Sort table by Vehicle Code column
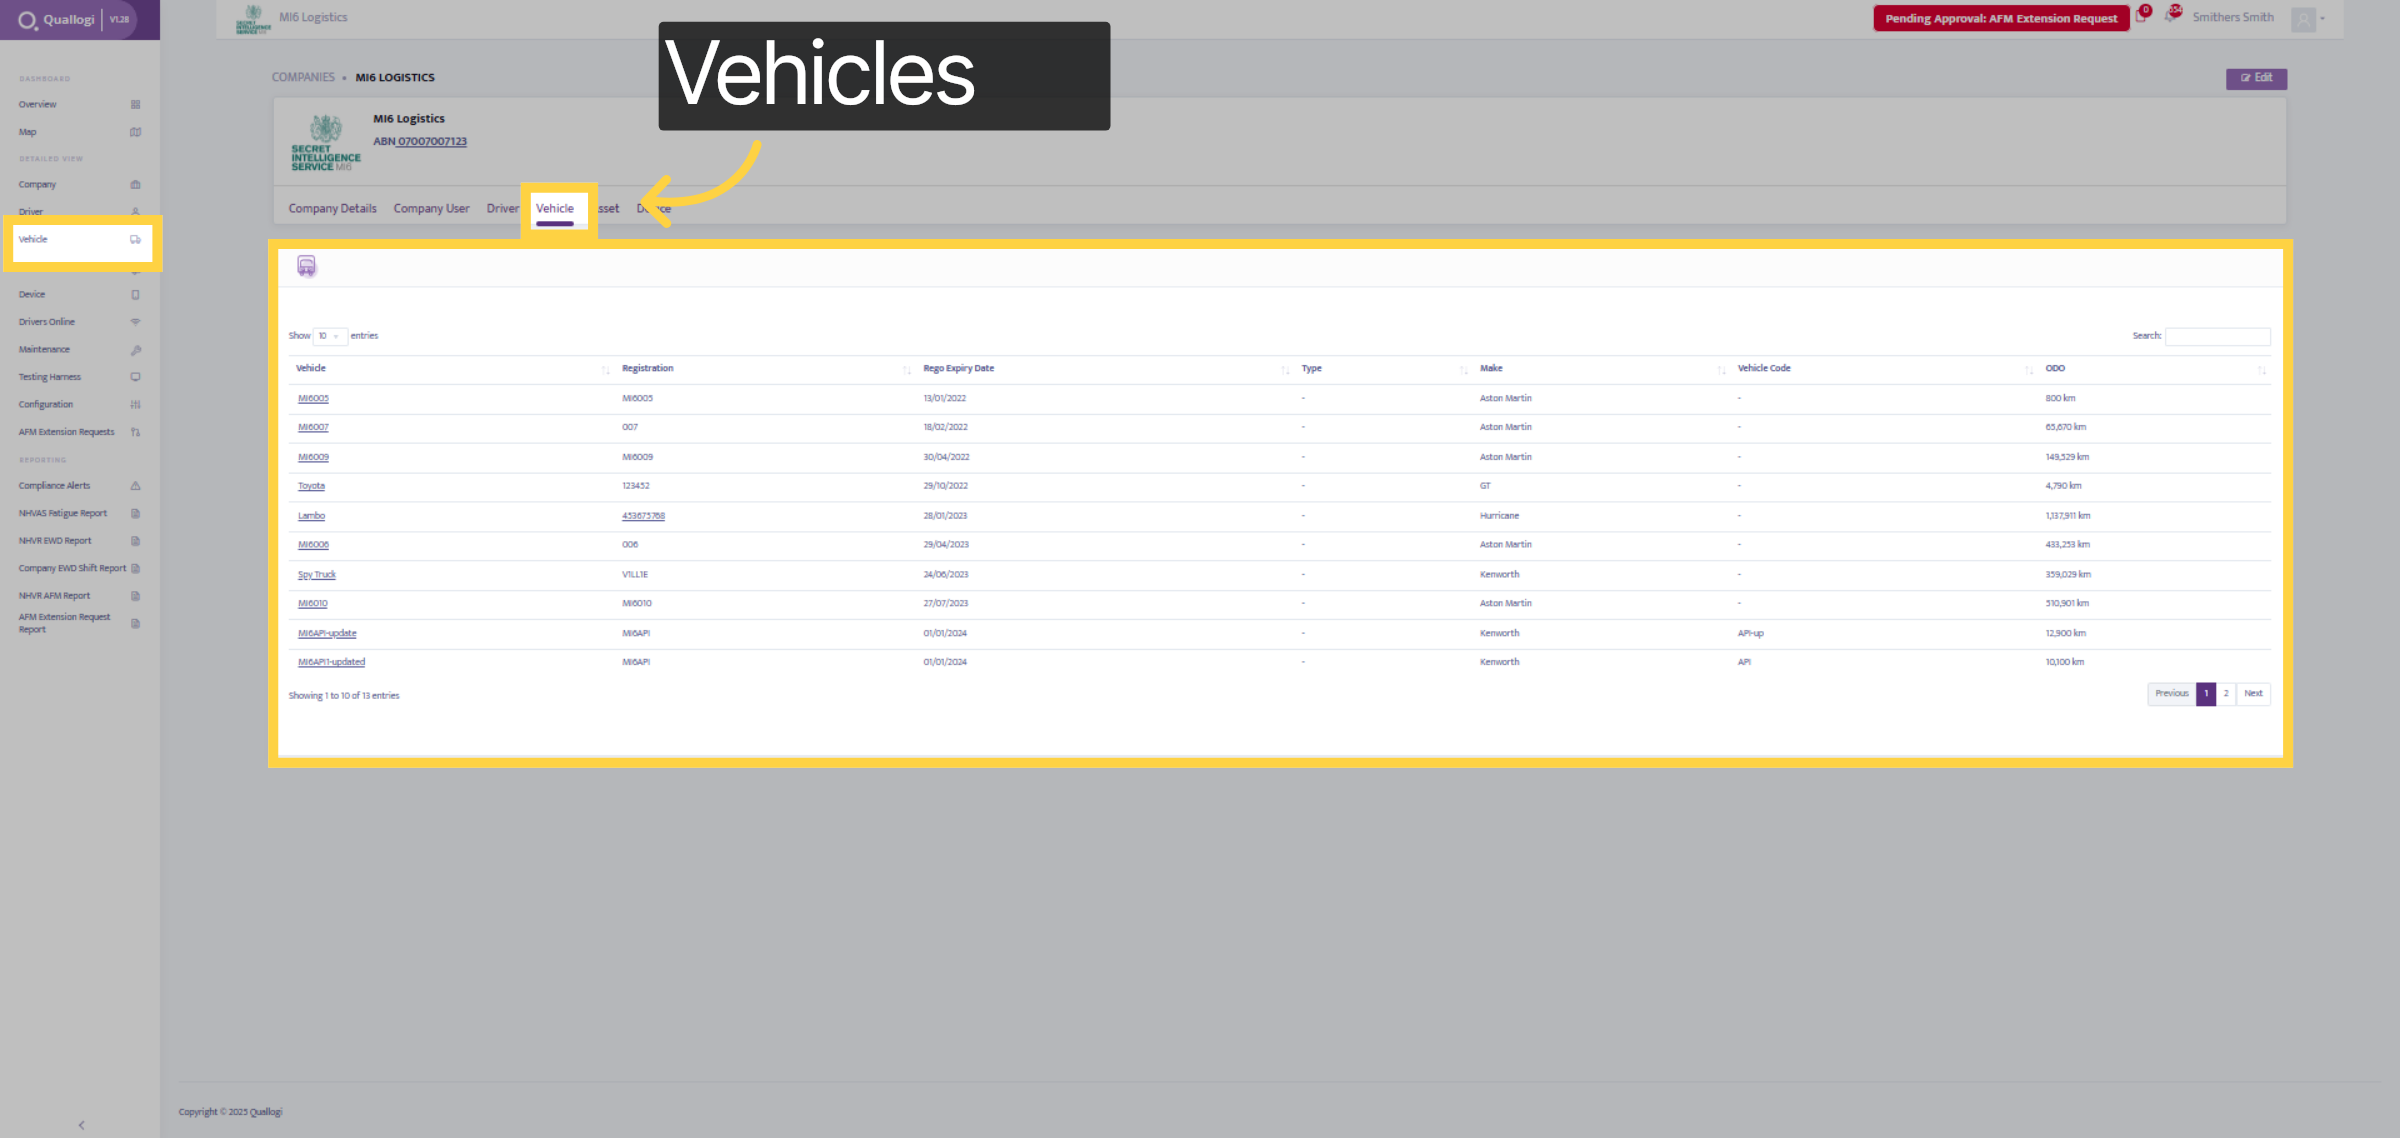This screenshot has height=1138, width=2400. pos(1885,369)
